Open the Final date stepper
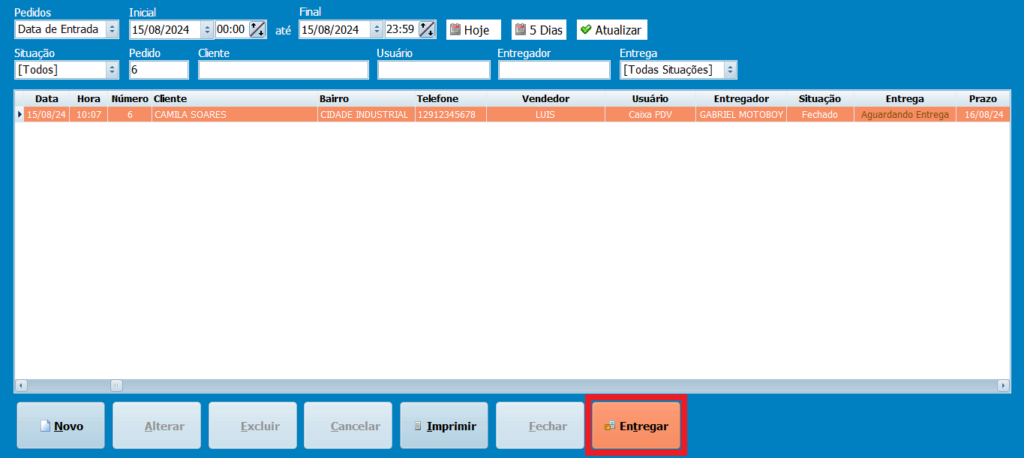 coord(376,30)
